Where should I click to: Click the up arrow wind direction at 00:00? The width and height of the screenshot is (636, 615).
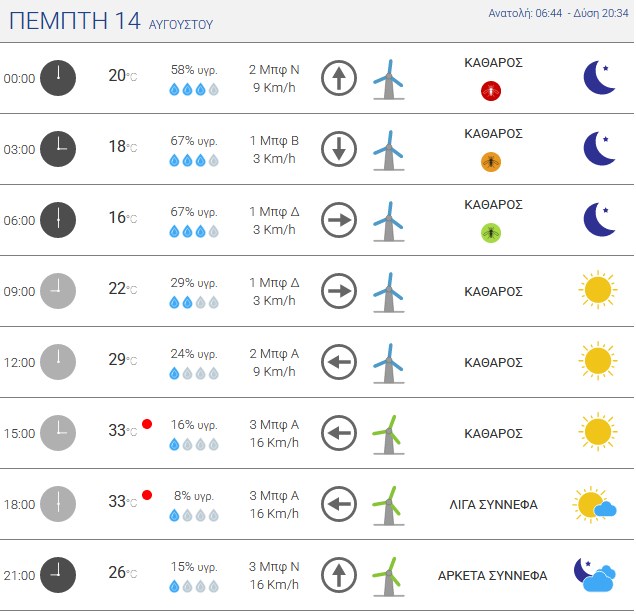[x=339, y=78]
